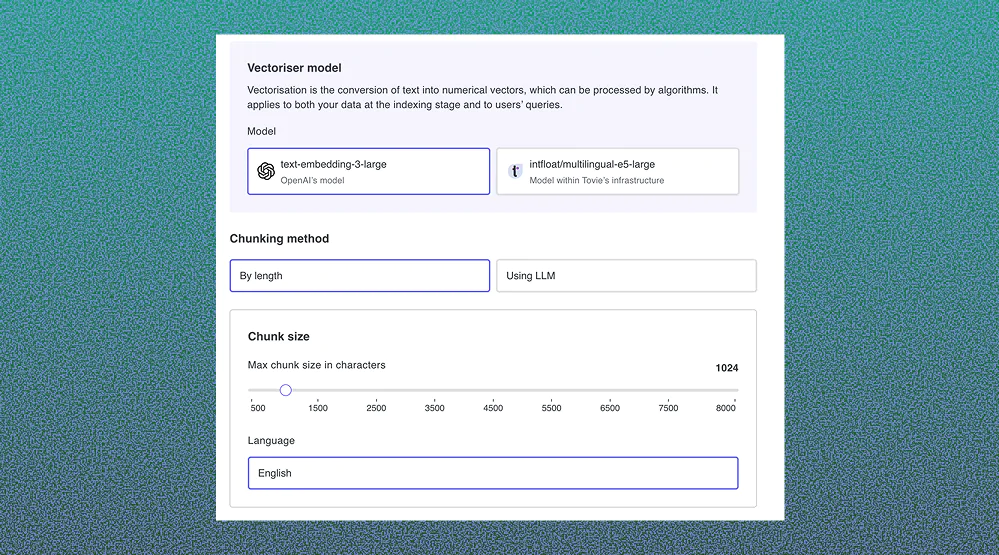The width and height of the screenshot is (999, 555).
Task: Click the 1500 tick label on the slider
Action: coord(318,408)
